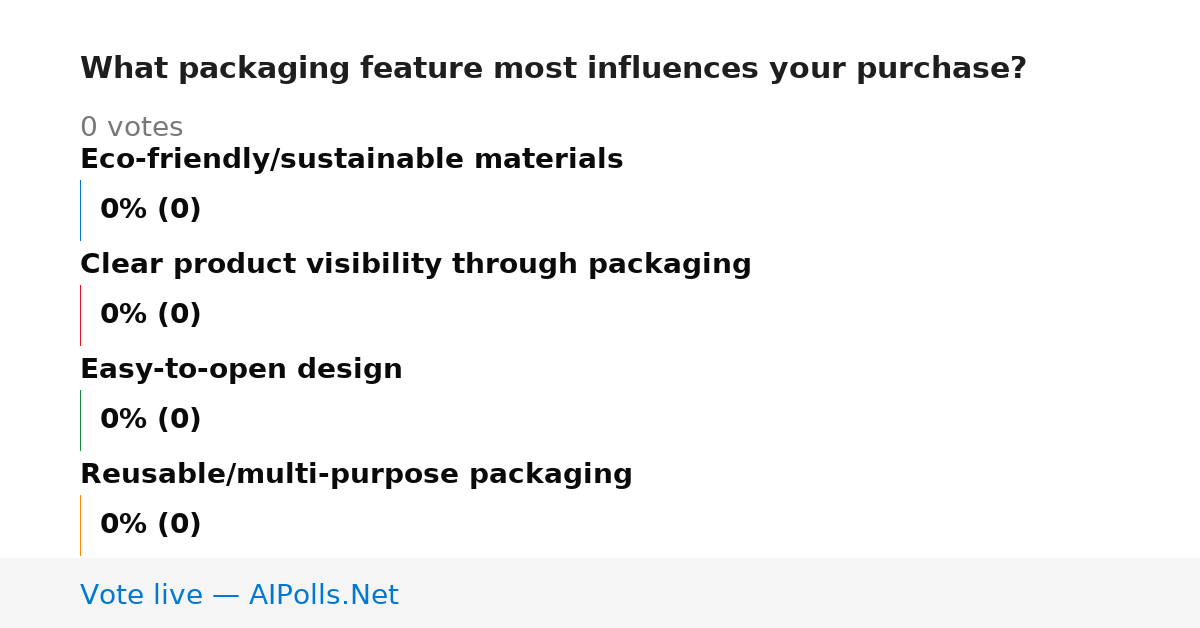1200x628 pixels.
Task: Click the 0% (0) result under Eco-friendly
Action: [x=150, y=210]
